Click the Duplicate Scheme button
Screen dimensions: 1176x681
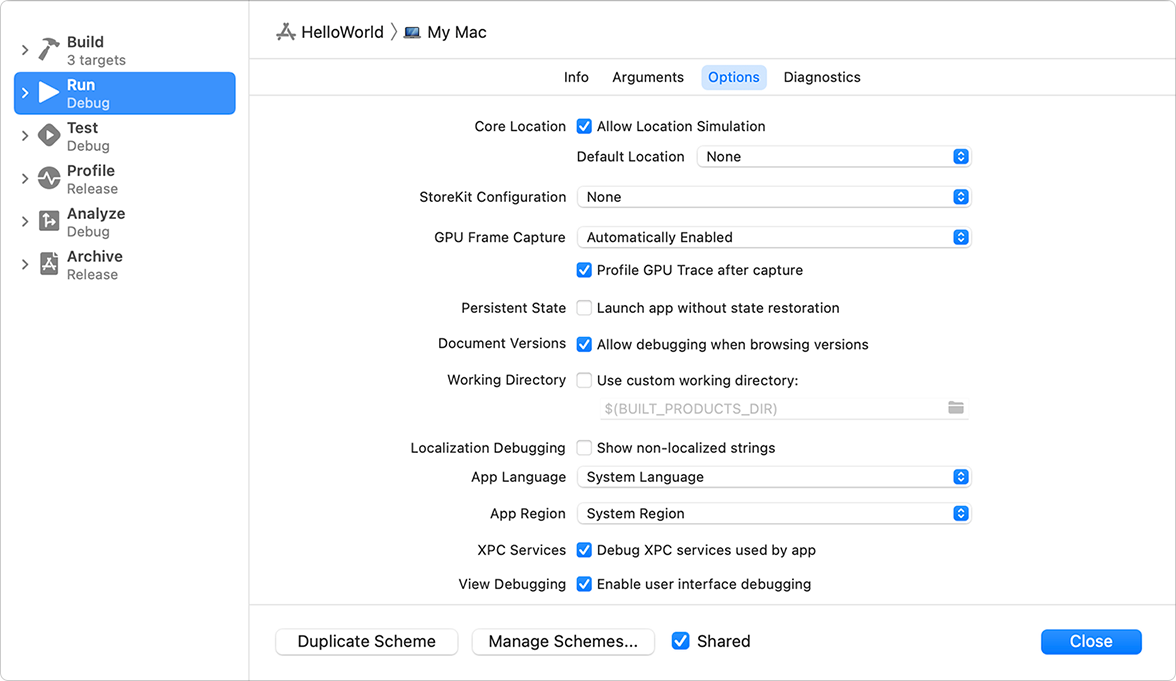click(x=366, y=642)
